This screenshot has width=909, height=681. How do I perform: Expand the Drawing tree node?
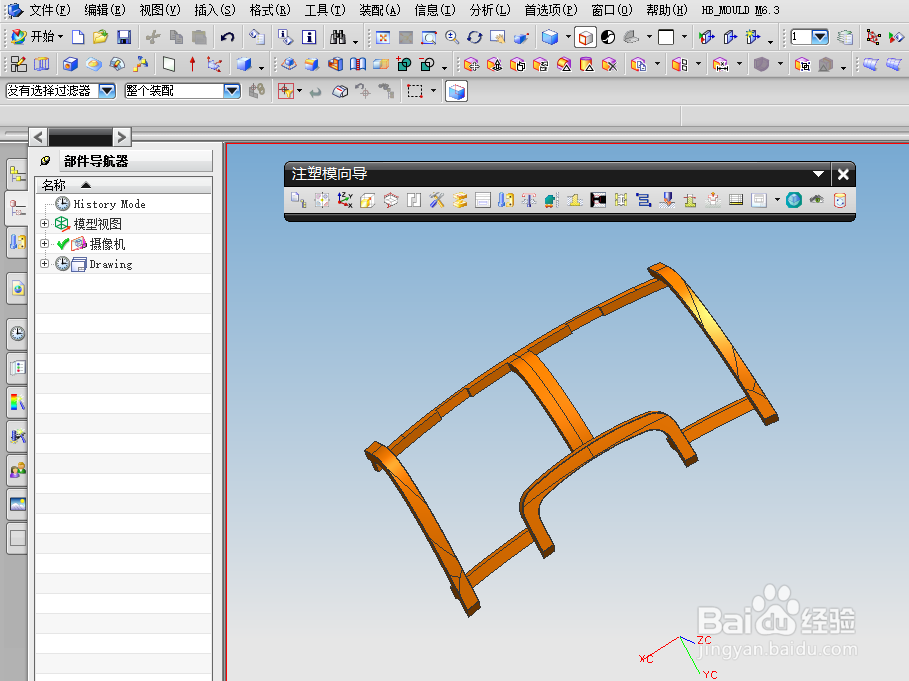(44, 263)
